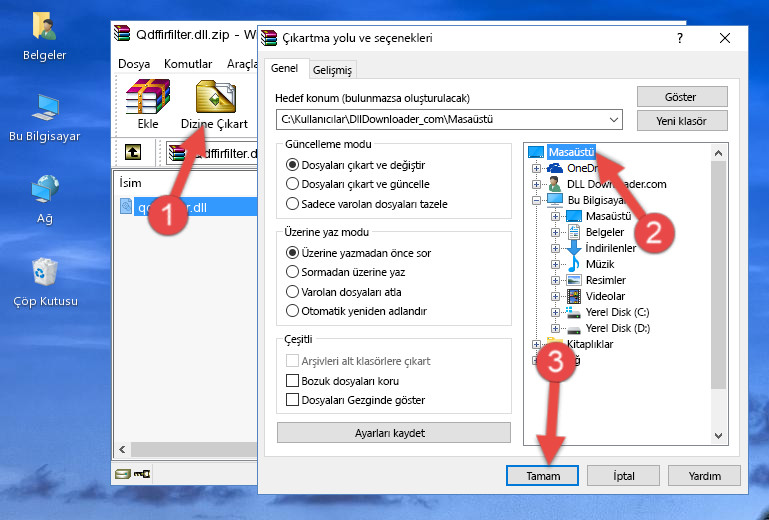Select 'Sormadan üzerine yaz' option
The image size is (769, 520).
(292, 272)
